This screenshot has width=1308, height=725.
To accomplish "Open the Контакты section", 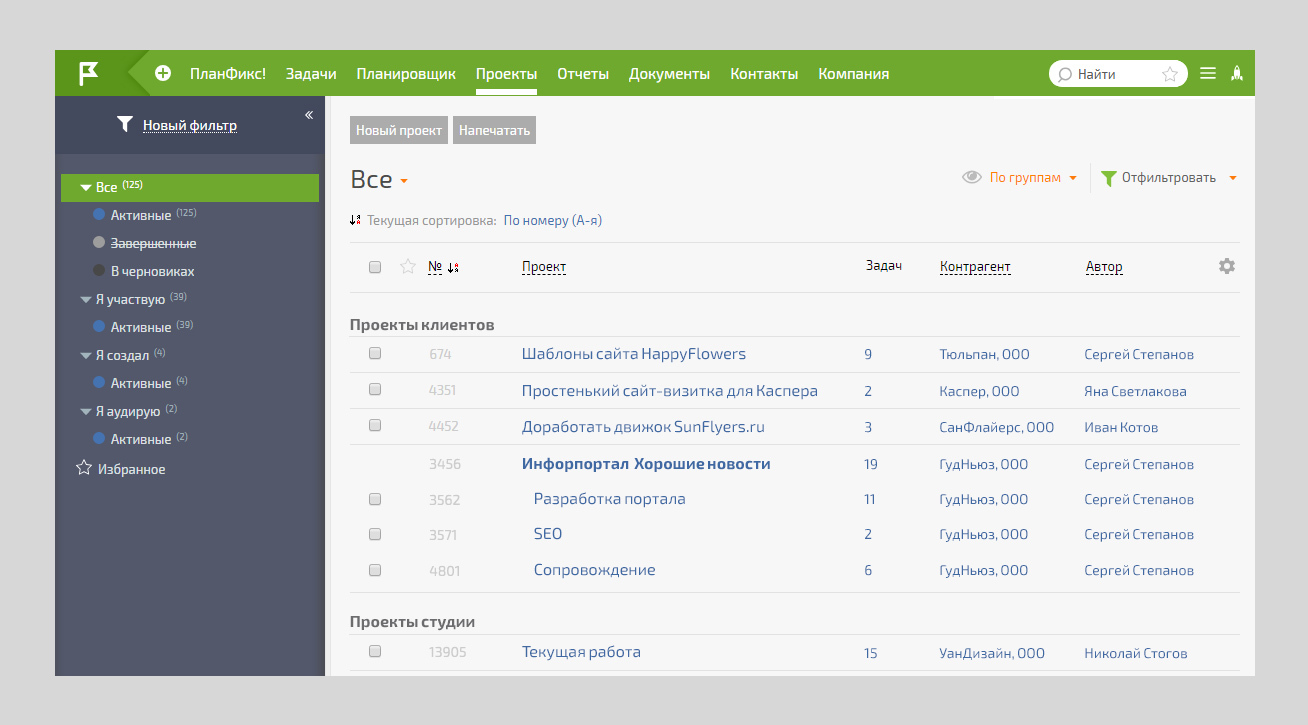I will click(764, 73).
